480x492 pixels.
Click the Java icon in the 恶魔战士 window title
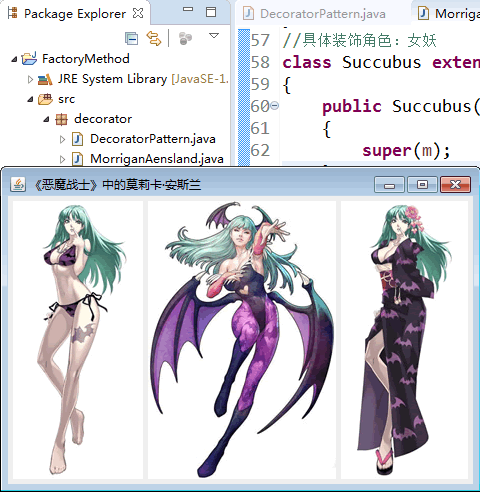tap(18, 184)
